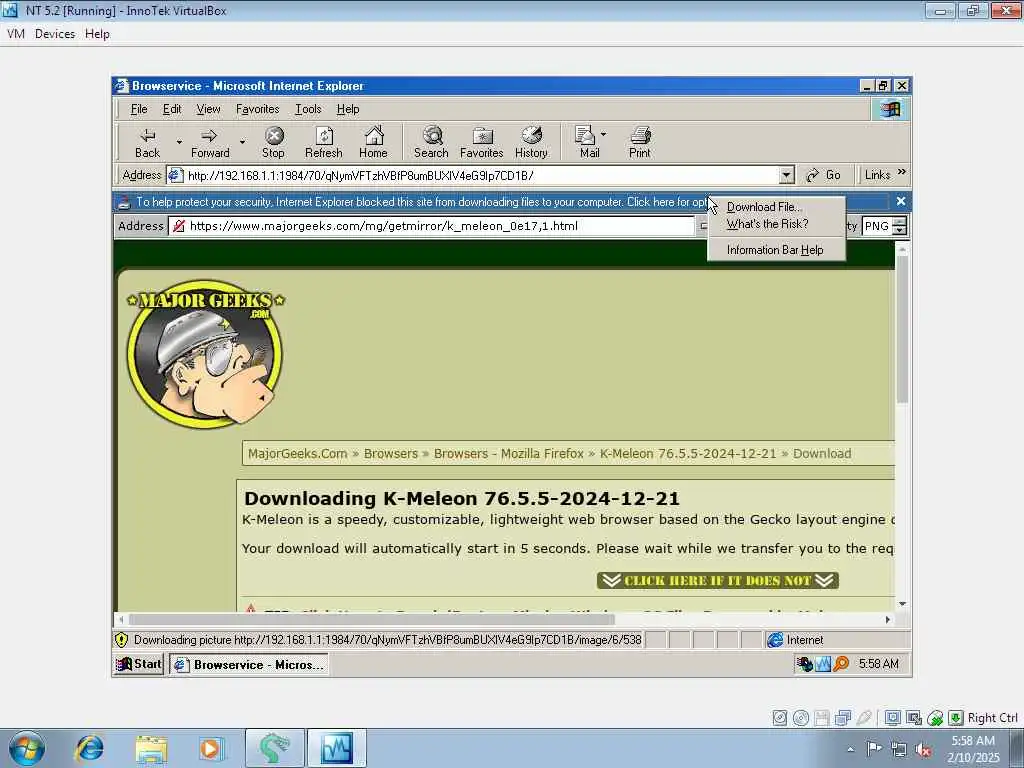Stop page loading with the Stop button
This screenshot has width=1024, height=768.
click(x=274, y=143)
